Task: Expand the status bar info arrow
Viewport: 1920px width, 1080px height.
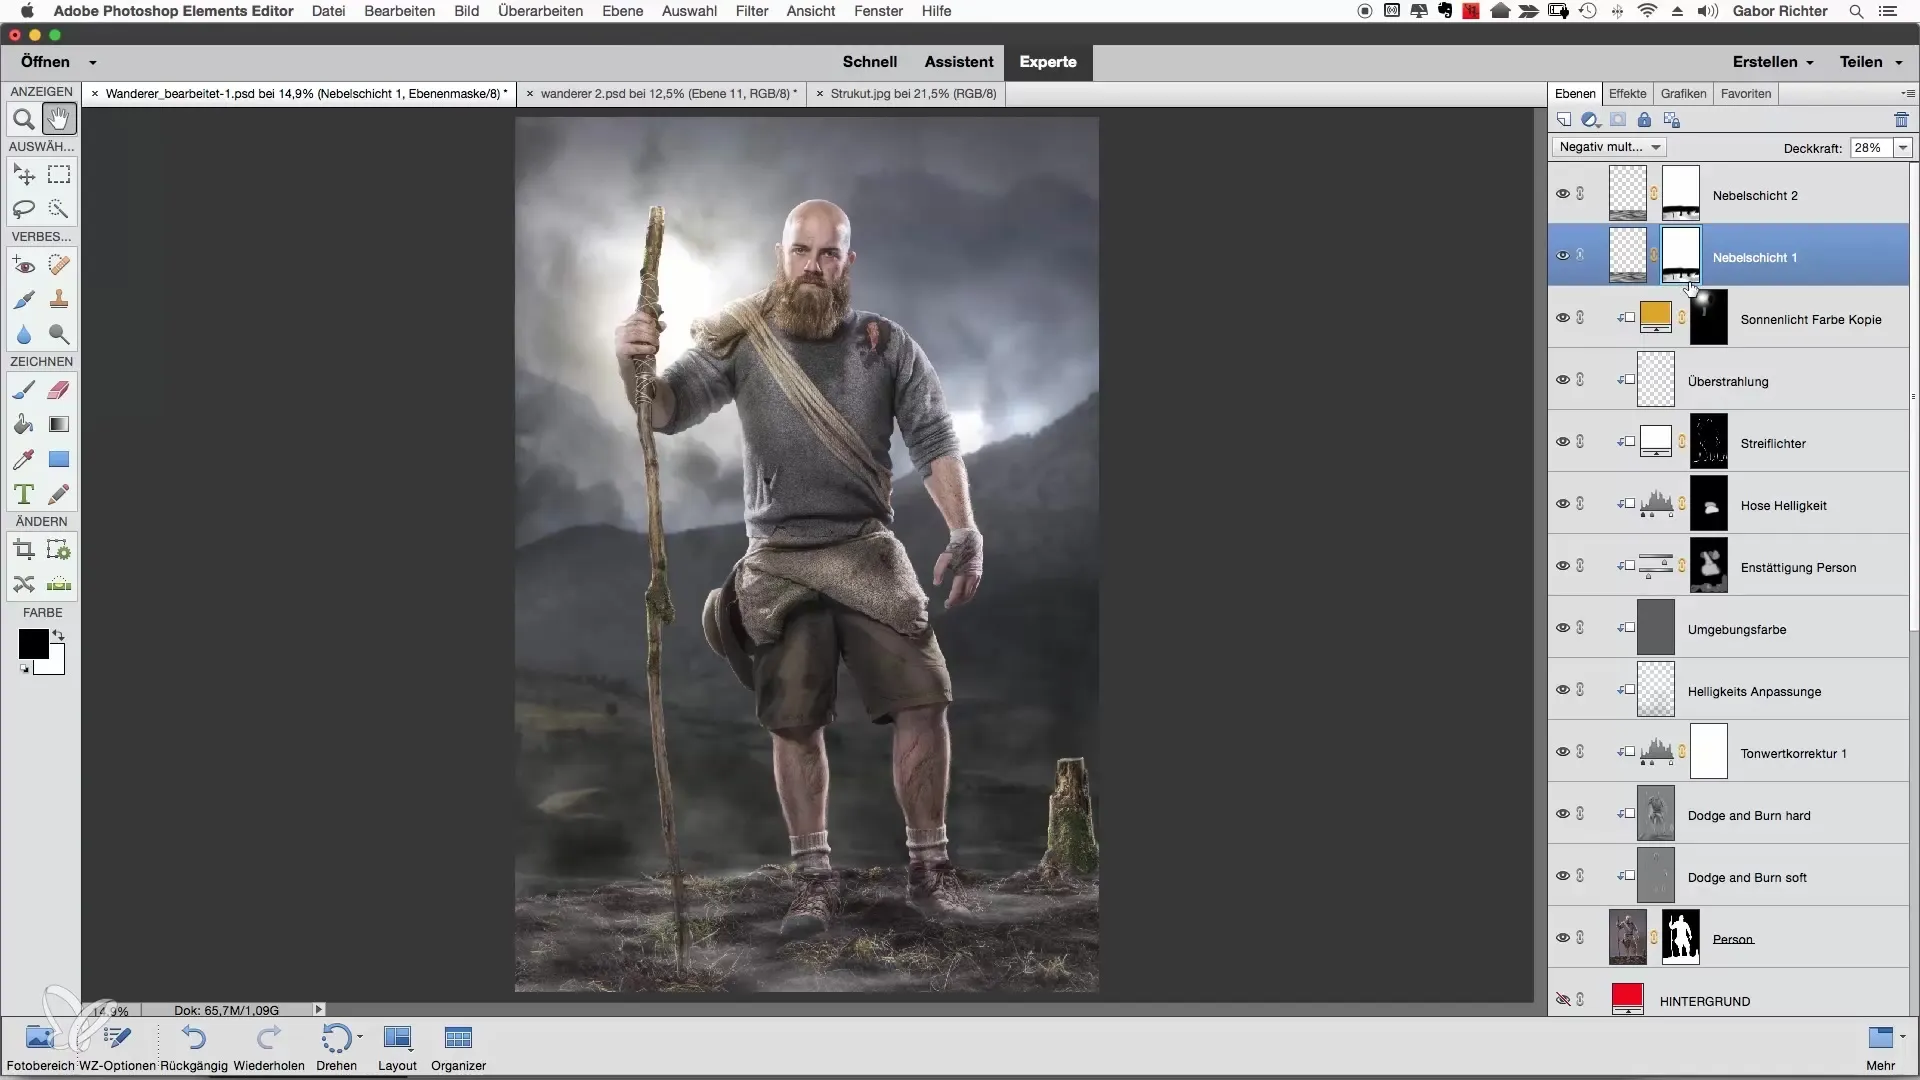Action: (x=319, y=1010)
